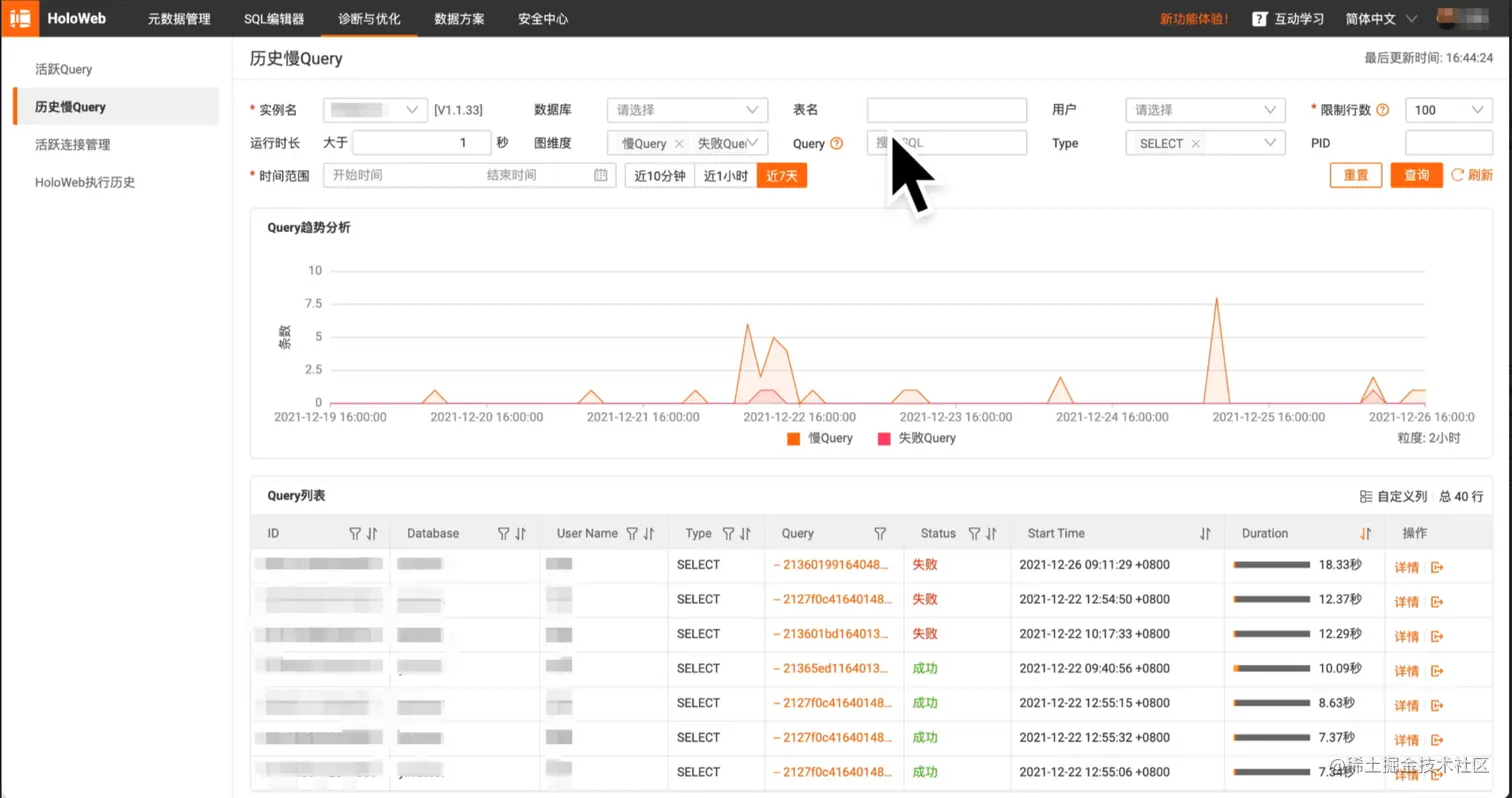
Task: Switch to the 诊断与优化 tab
Action: point(369,19)
